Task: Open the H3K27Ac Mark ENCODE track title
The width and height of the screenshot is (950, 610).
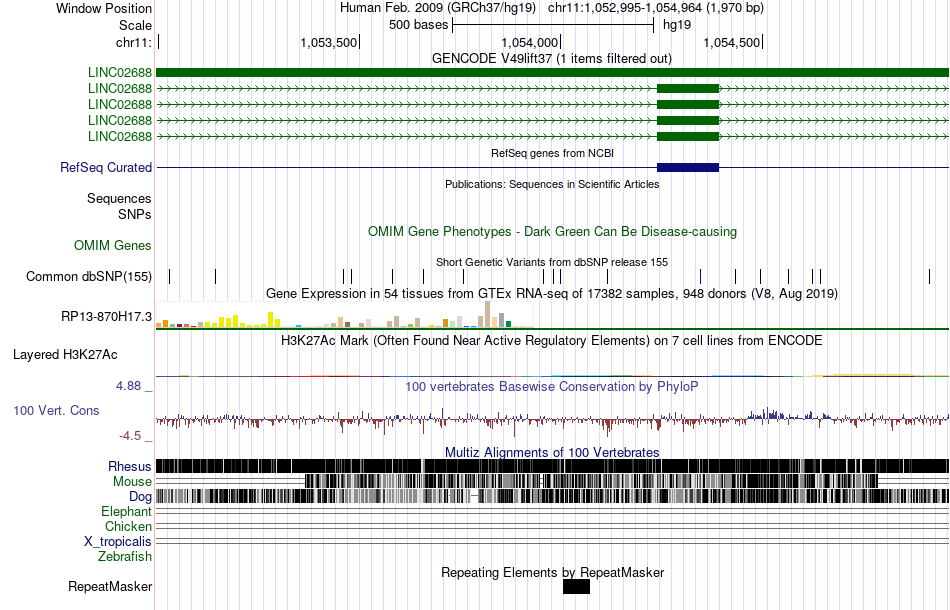Action: click(x=552, y=340)
